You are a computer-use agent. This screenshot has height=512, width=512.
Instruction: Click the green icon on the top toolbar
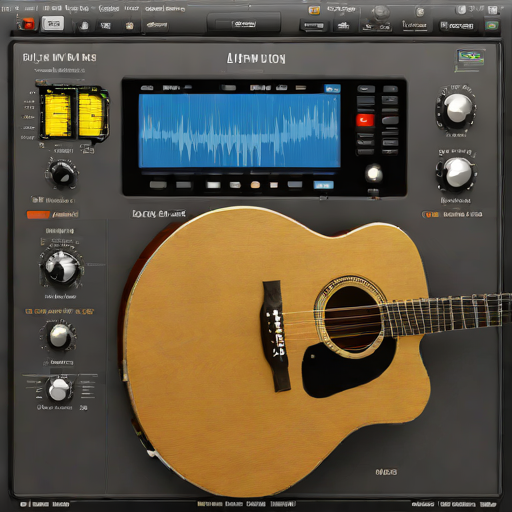pos(492,25)
